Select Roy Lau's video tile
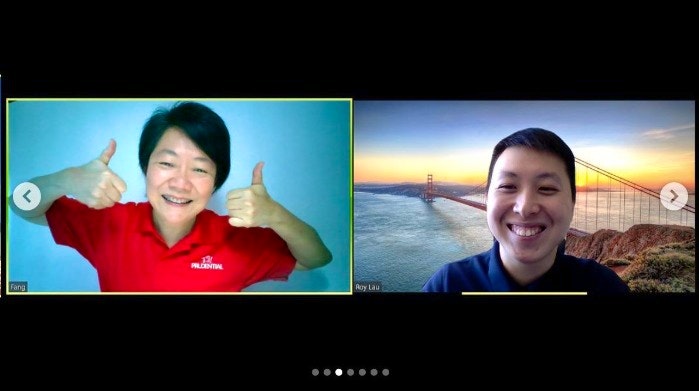The width and height of the screenshot is (699, 391). [524, 196]
